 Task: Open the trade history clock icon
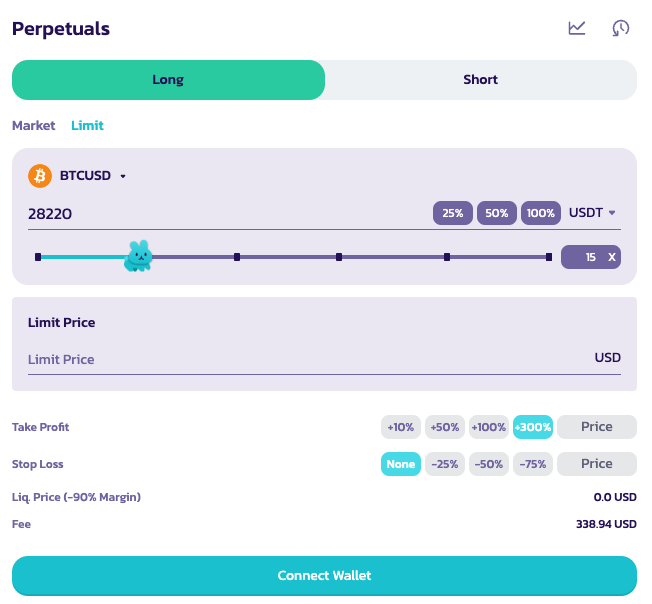click(621, 28)
